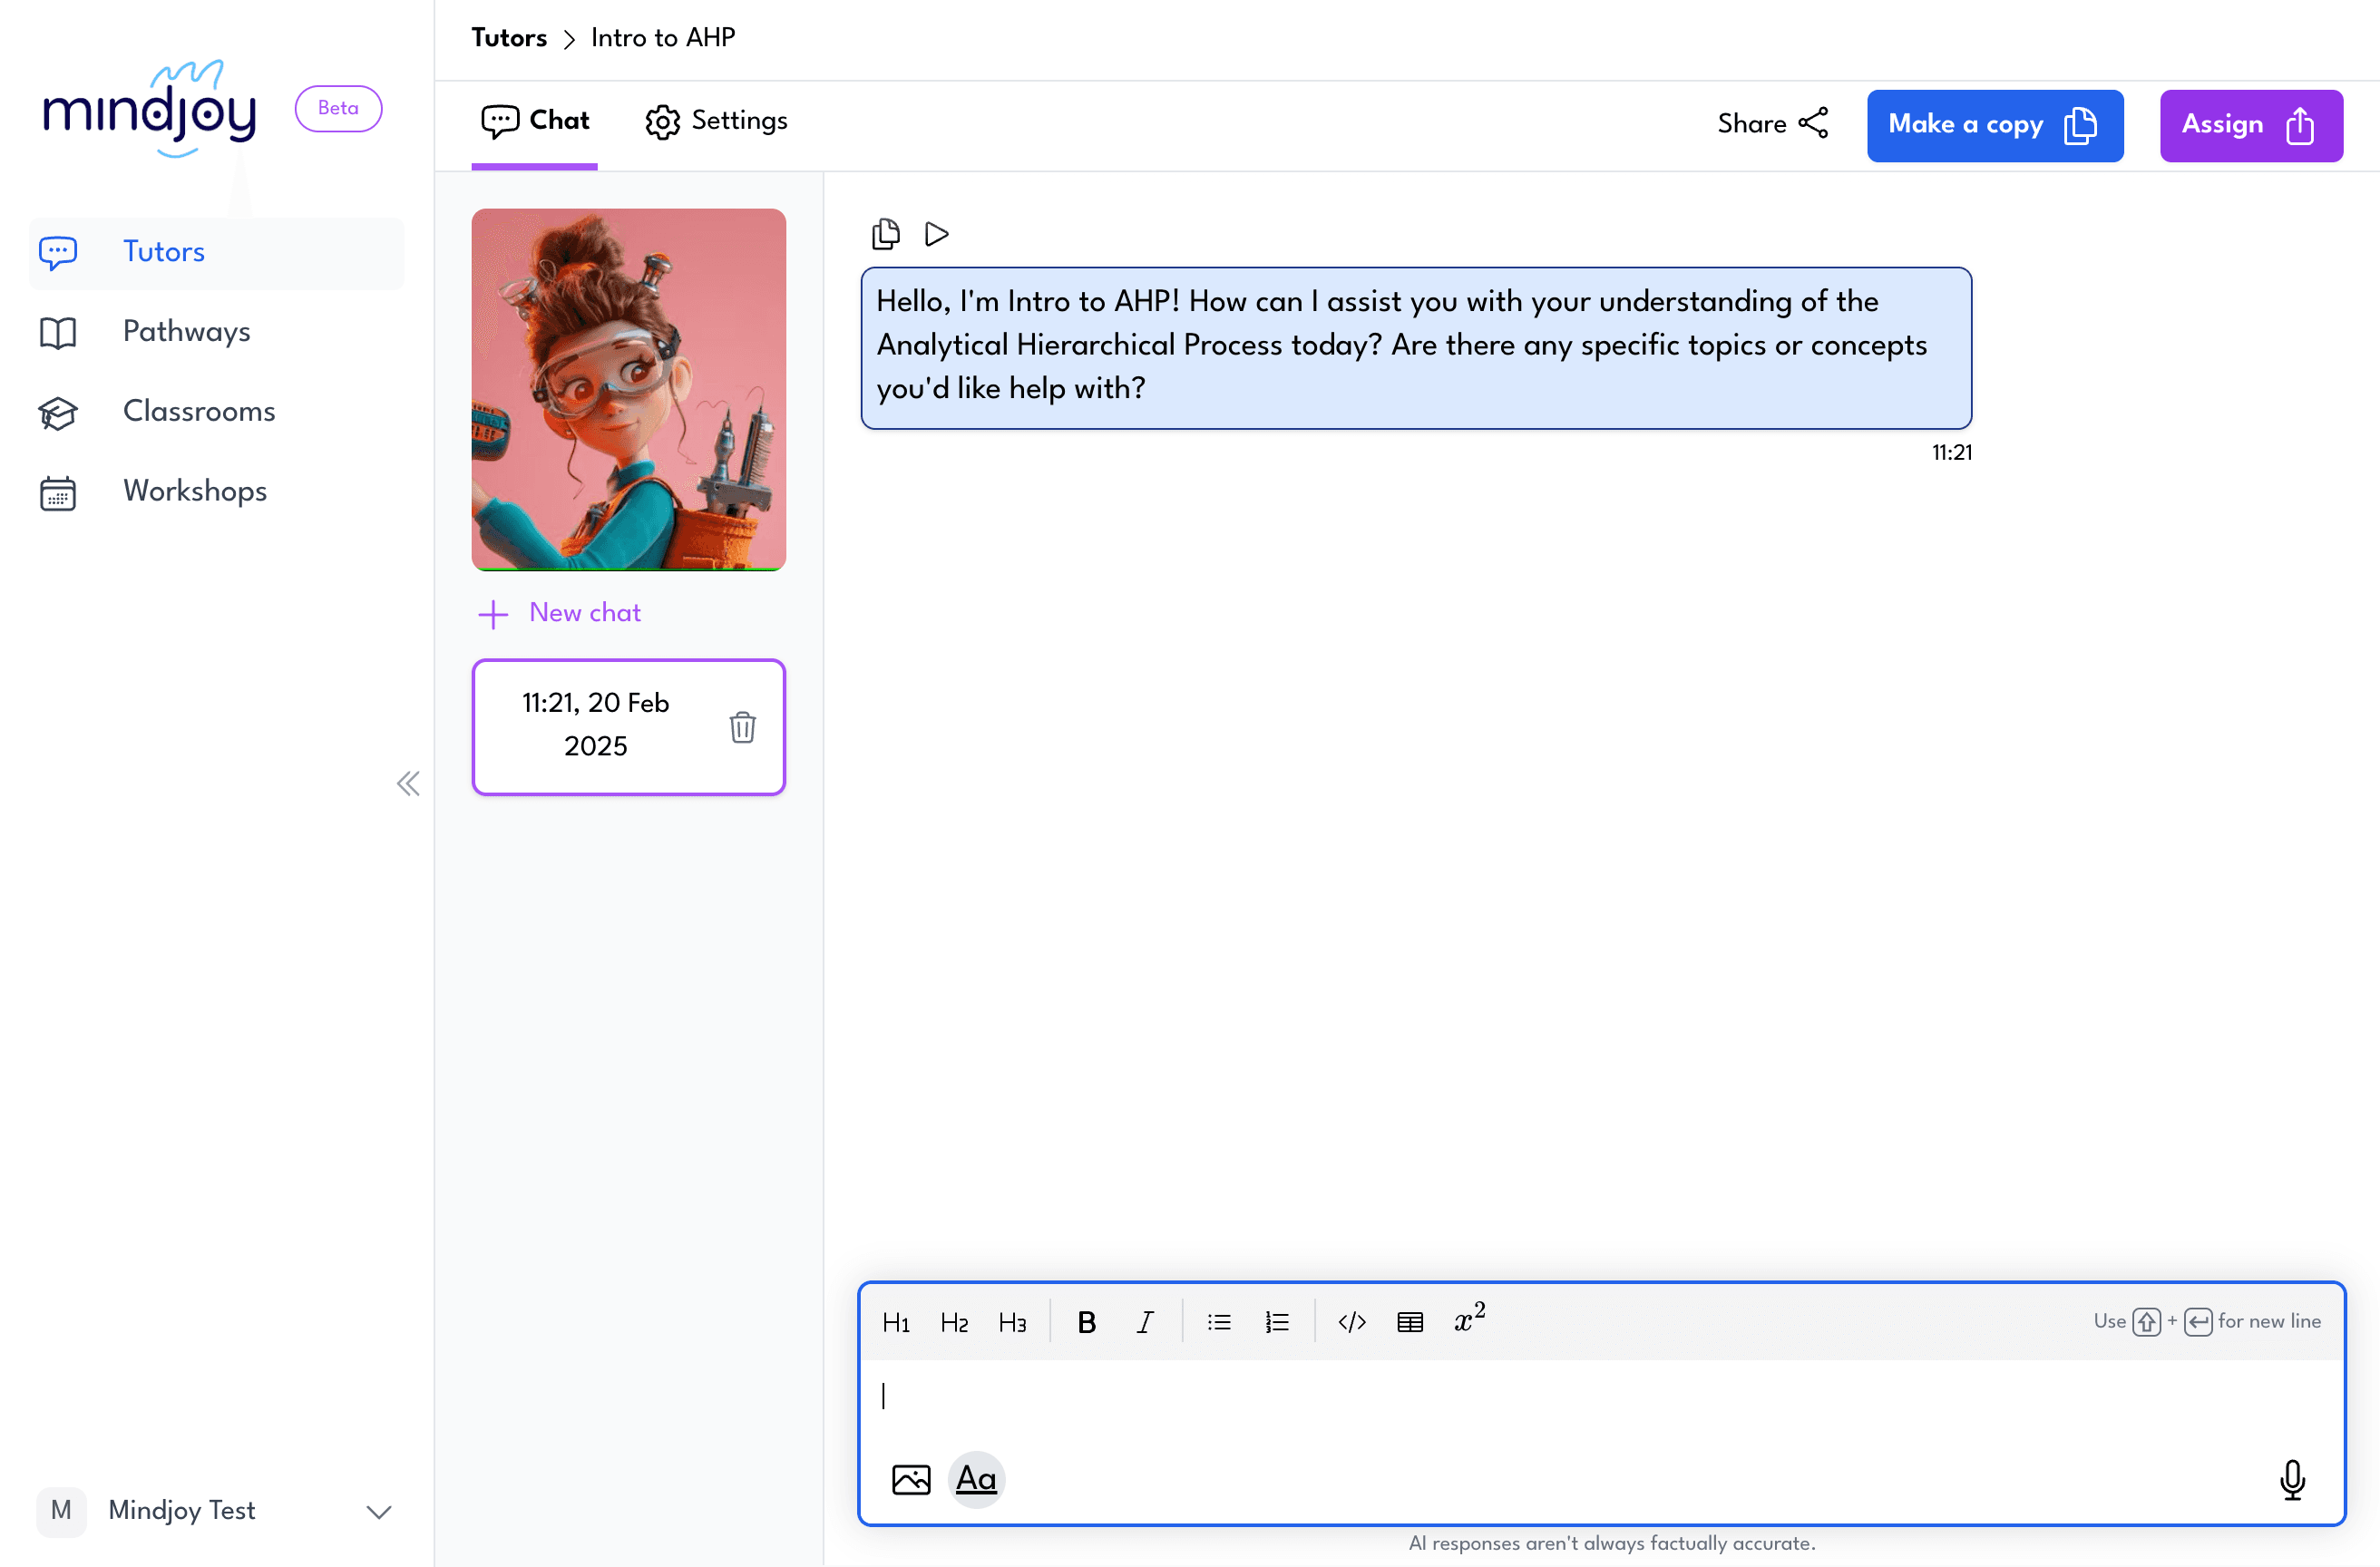Click the microphone voice input icon
Image resolution: width=2380 pixels, height=1567 pixels.
click(2292, 1479)
